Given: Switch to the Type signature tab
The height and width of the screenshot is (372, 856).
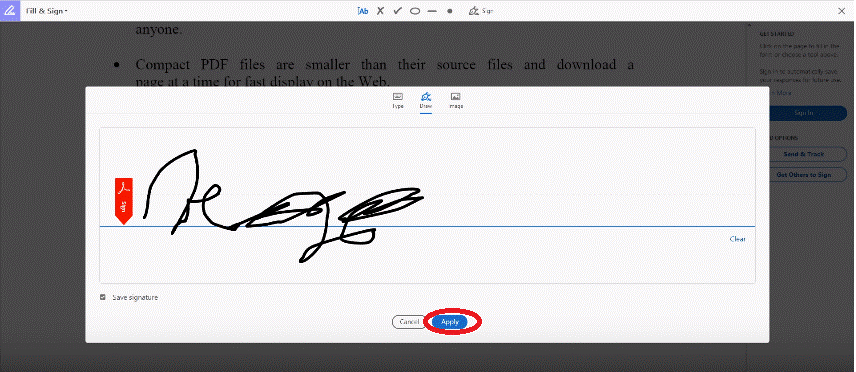Looking at the screenshot, I should pos(397,101).
